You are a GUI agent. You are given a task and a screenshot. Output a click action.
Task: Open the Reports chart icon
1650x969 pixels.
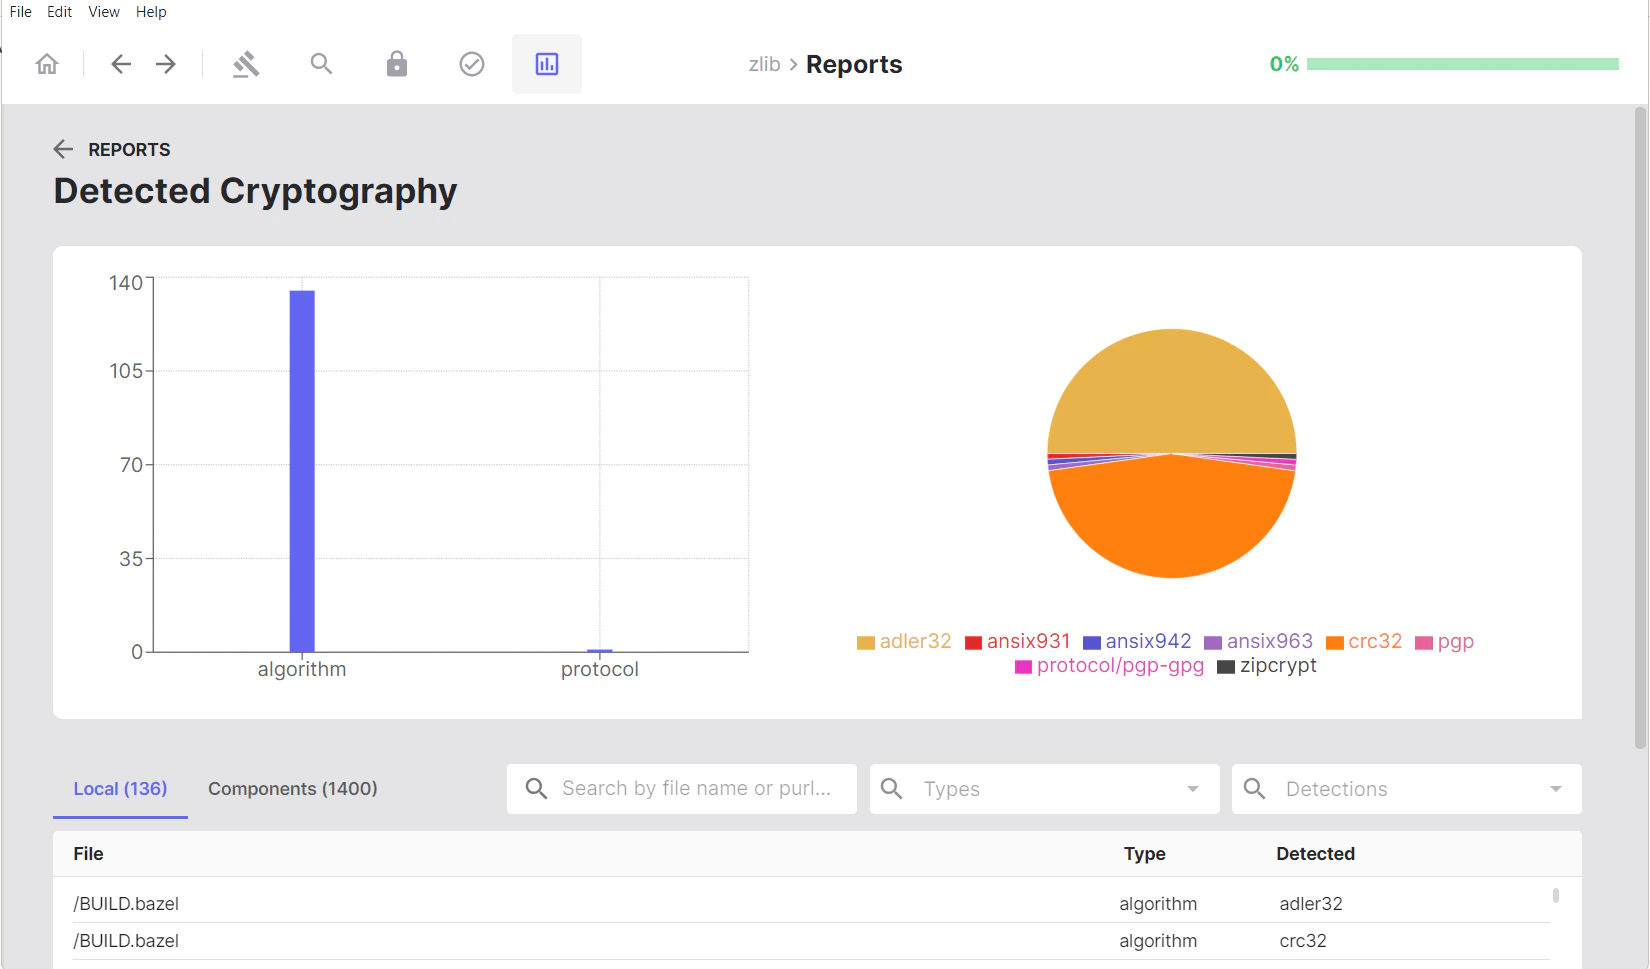click(x=547, y=64)
